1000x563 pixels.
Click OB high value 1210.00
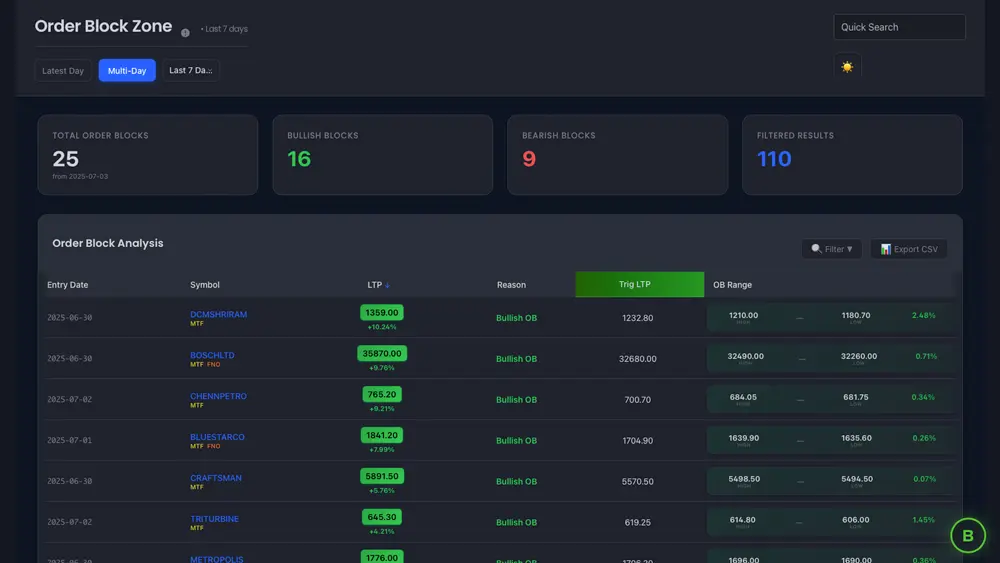tap(743, 315)
